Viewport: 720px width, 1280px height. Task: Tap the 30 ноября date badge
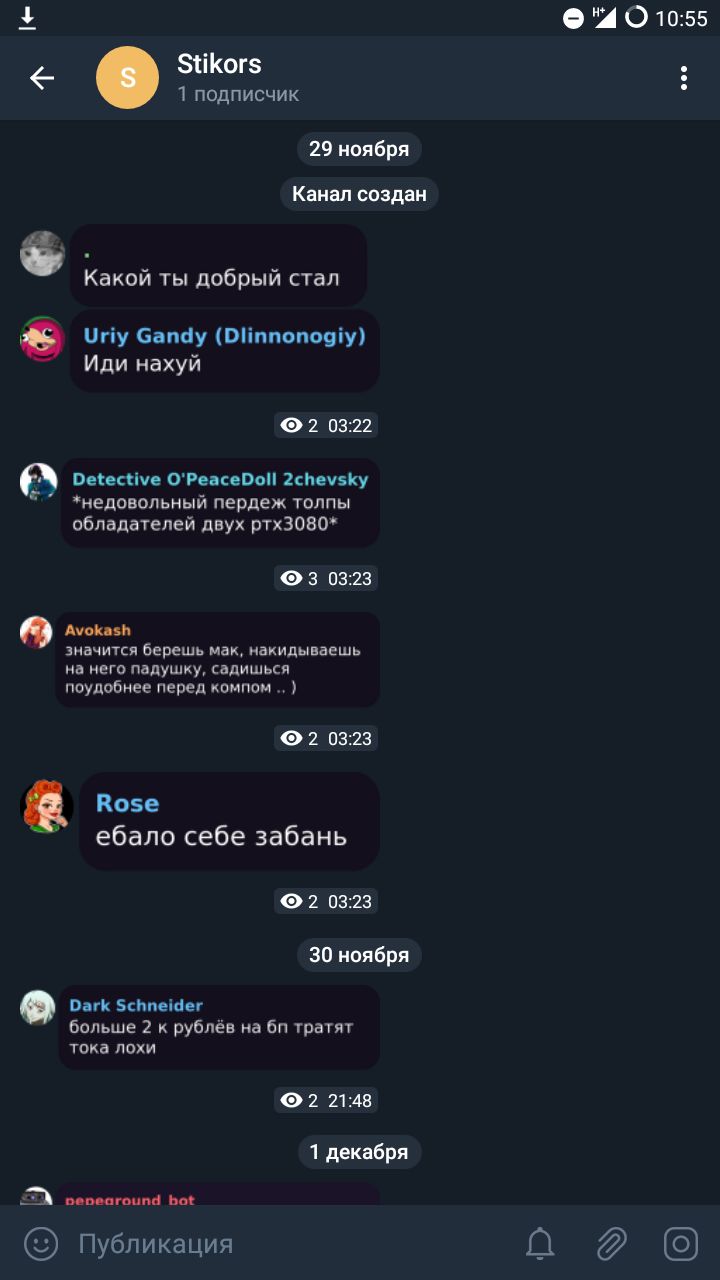[359, 955]
